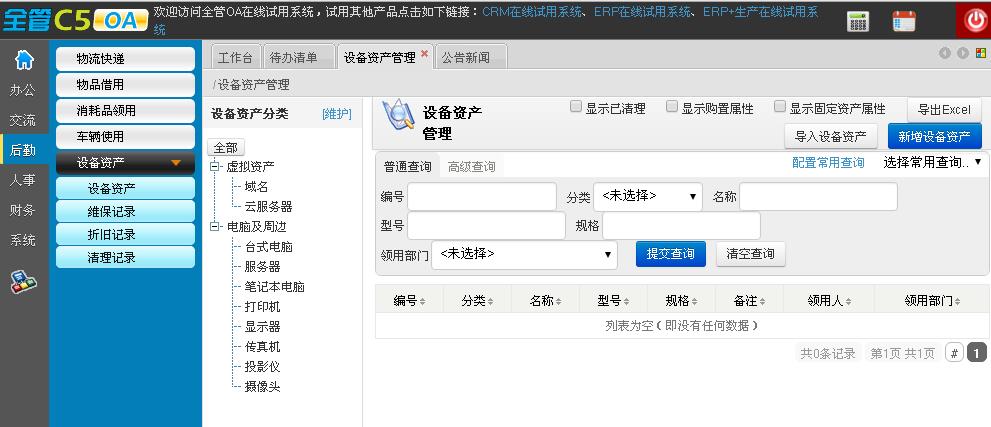Click 提交查询 button

coord(671,254)
